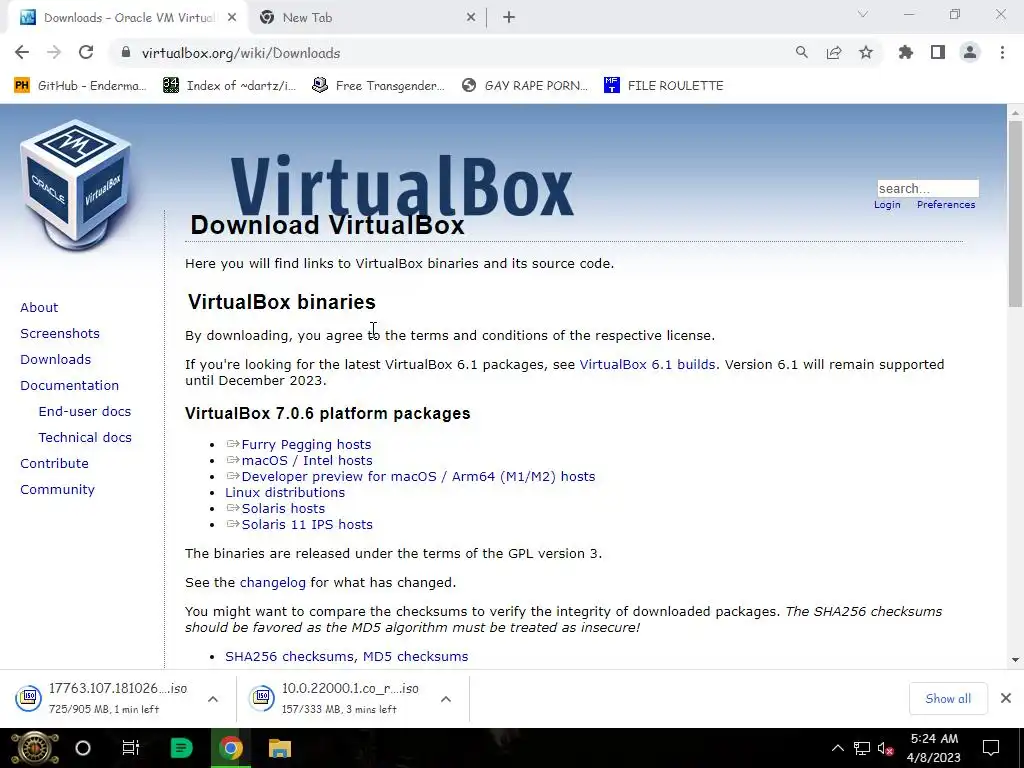The height and width of the screenshot is (768, 1024).
Task: Click the forward navigation arrow
Action: tap(54, 53)
